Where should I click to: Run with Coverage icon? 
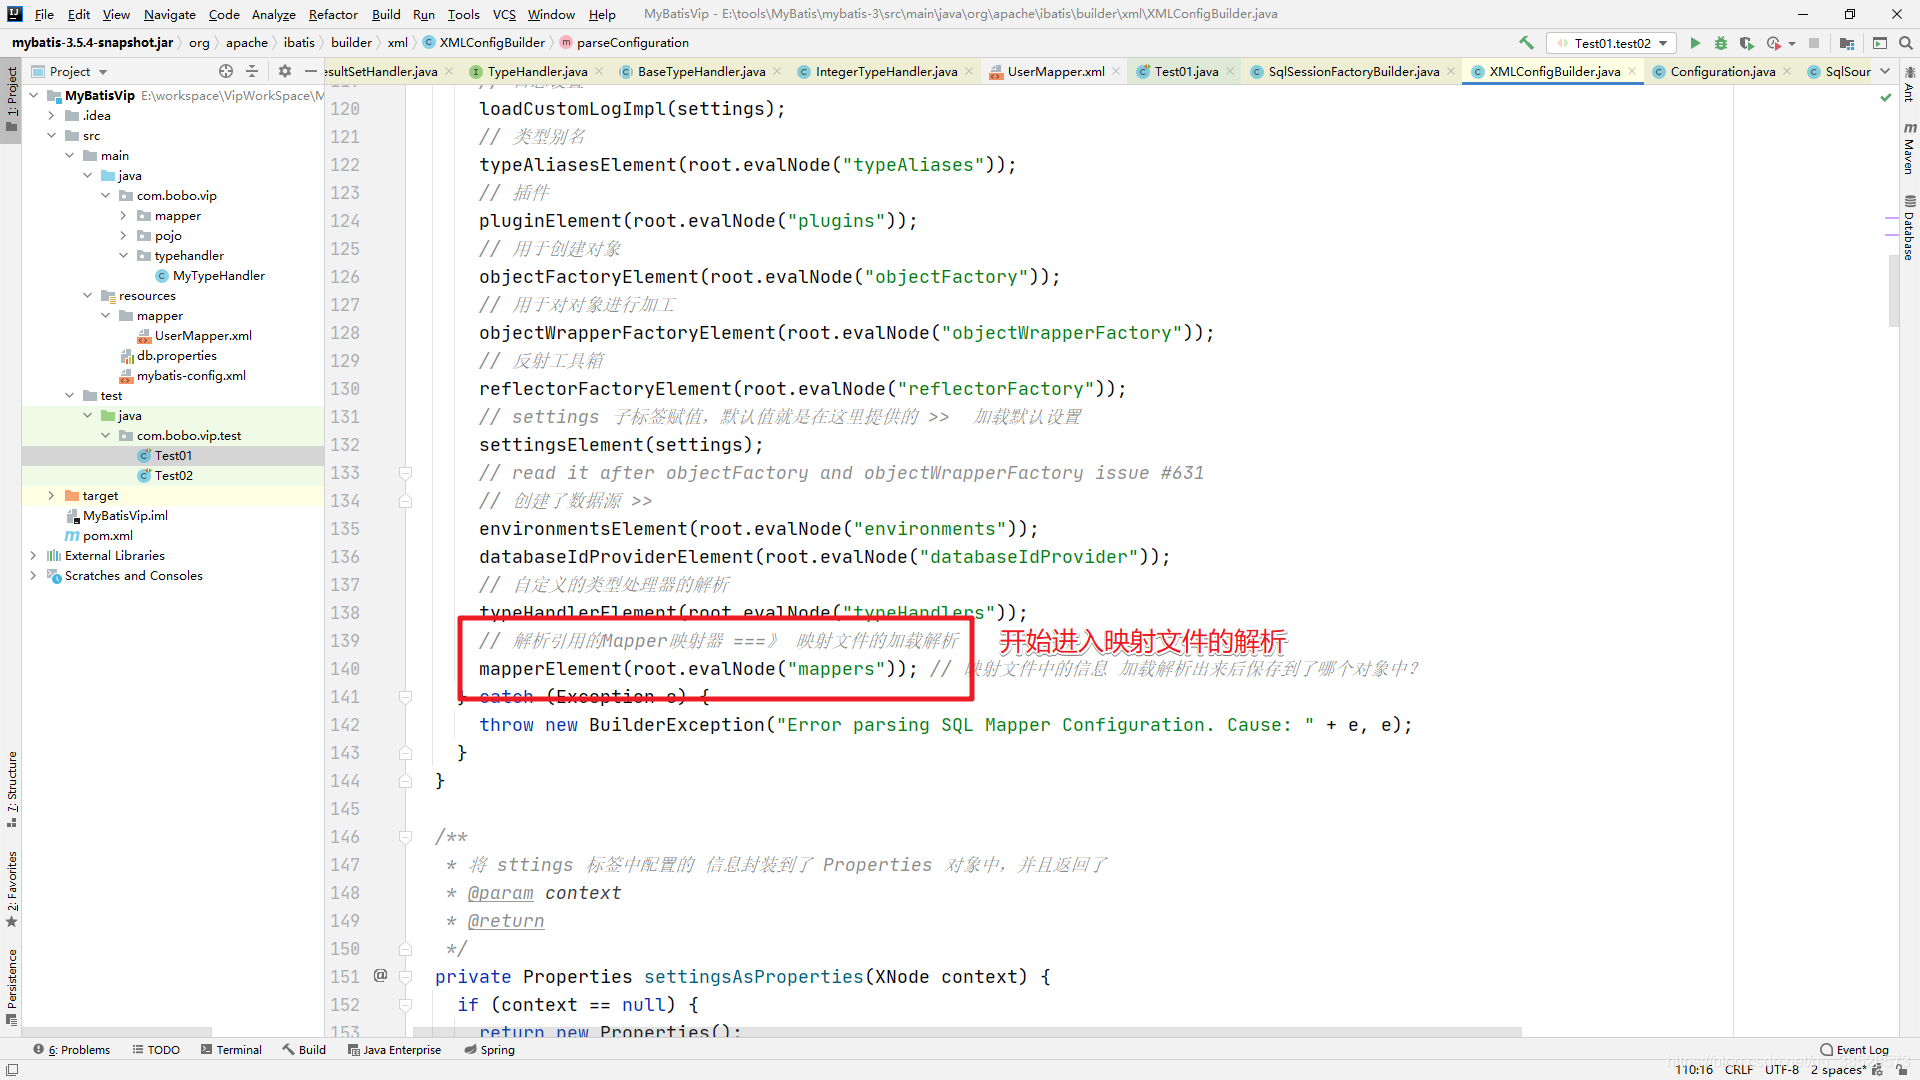tap(1747, 43)
